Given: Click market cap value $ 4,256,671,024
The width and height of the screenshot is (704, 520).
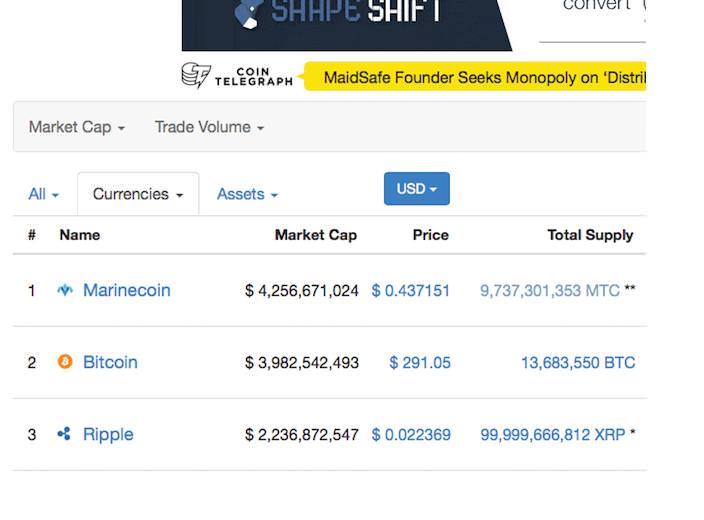Looking at the screenshot, I should point(302,291).
